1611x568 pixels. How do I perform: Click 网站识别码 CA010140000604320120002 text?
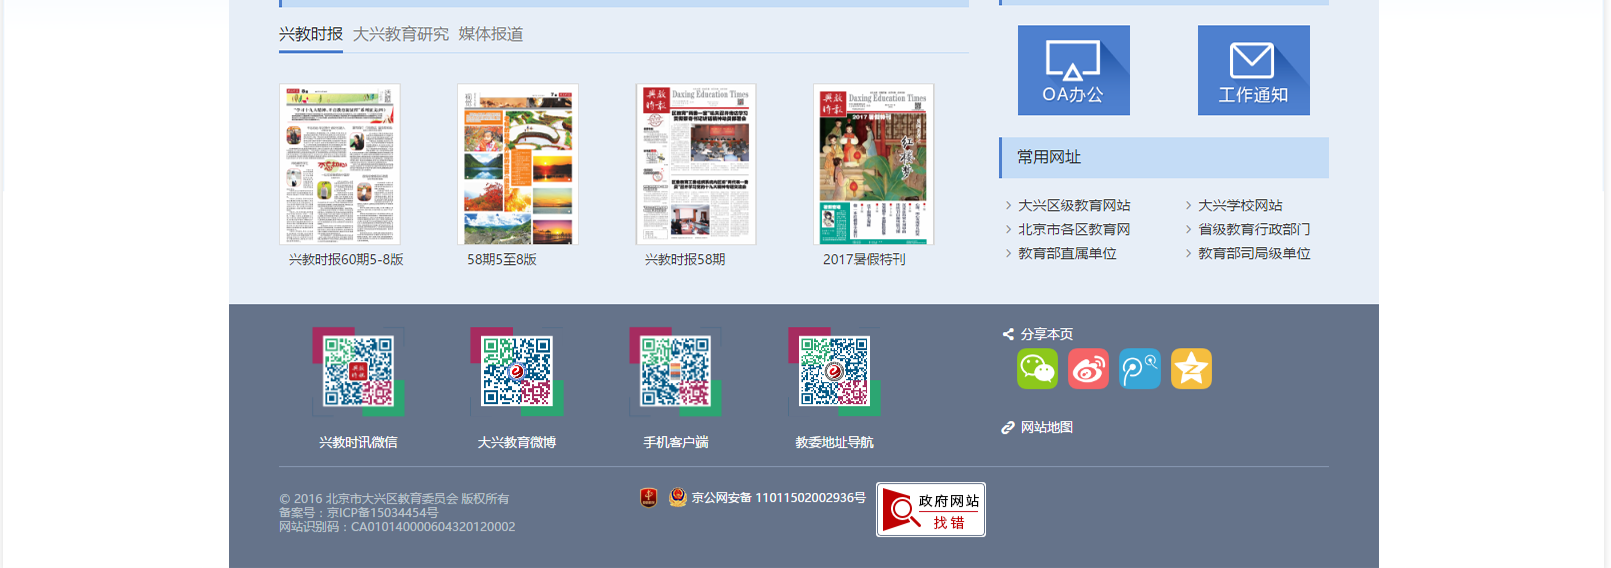point(397,527)
